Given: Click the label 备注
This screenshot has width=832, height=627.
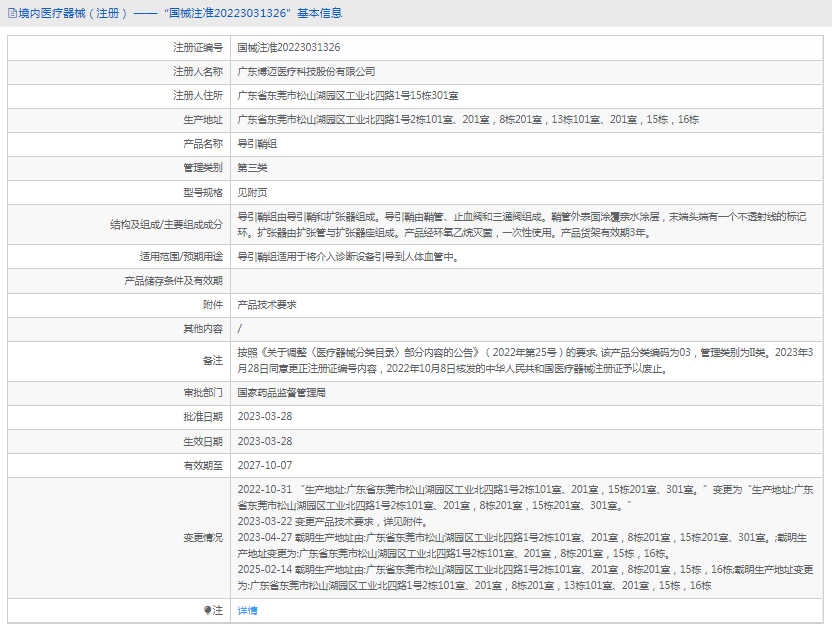Looking at the screenshot, I should [x=213, y=360].
